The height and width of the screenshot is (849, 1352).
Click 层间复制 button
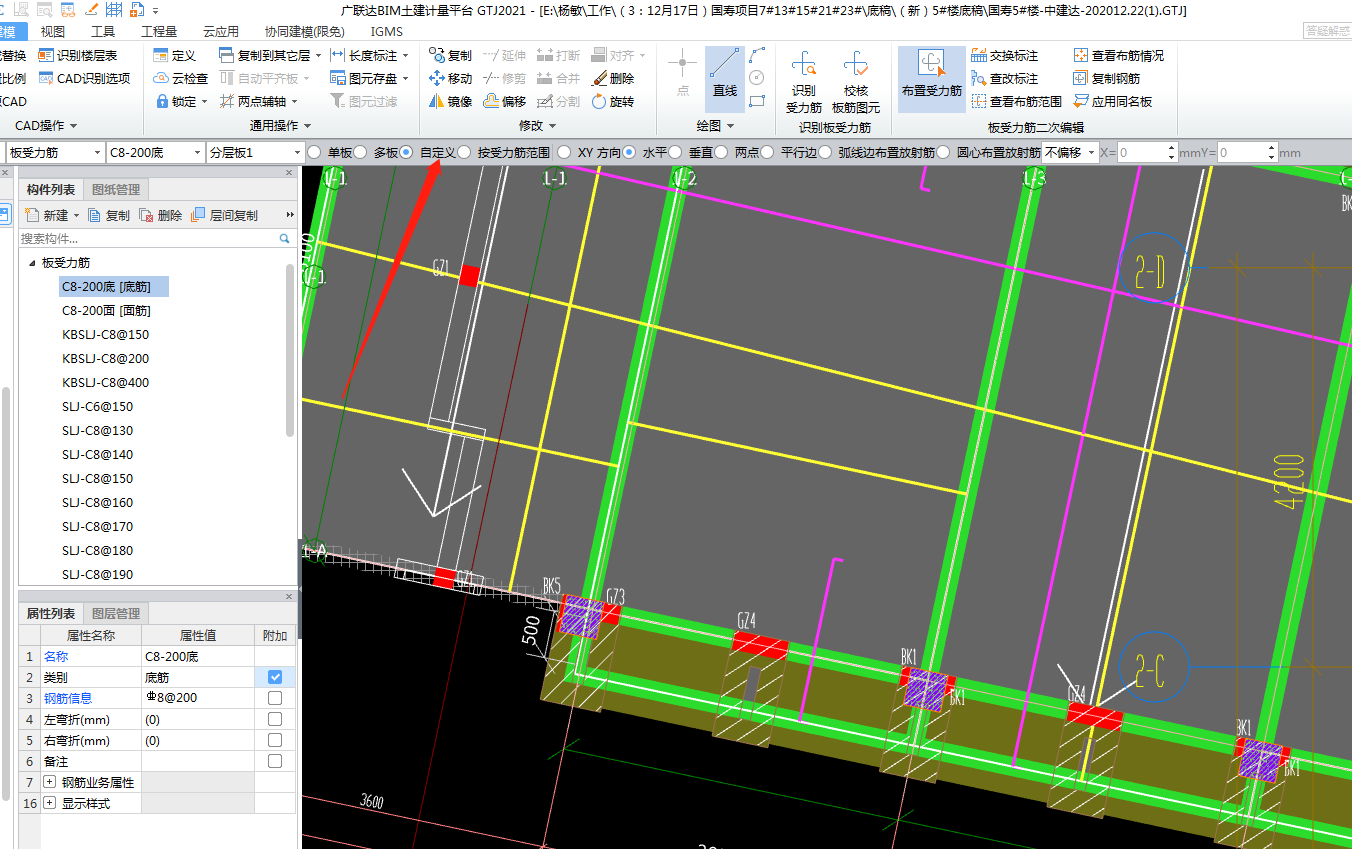click(x=223, y=215)
